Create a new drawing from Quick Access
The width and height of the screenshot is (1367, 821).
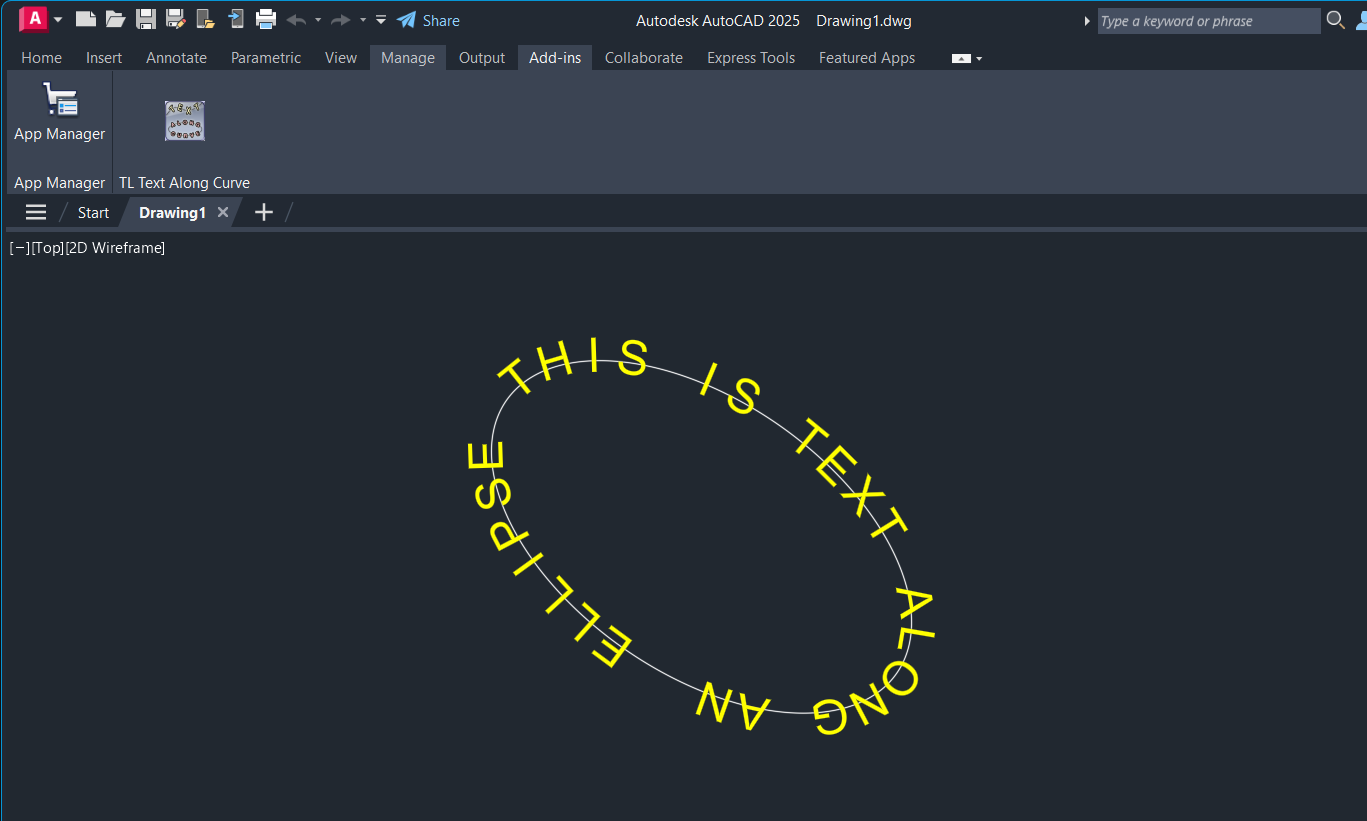[86, 19]
